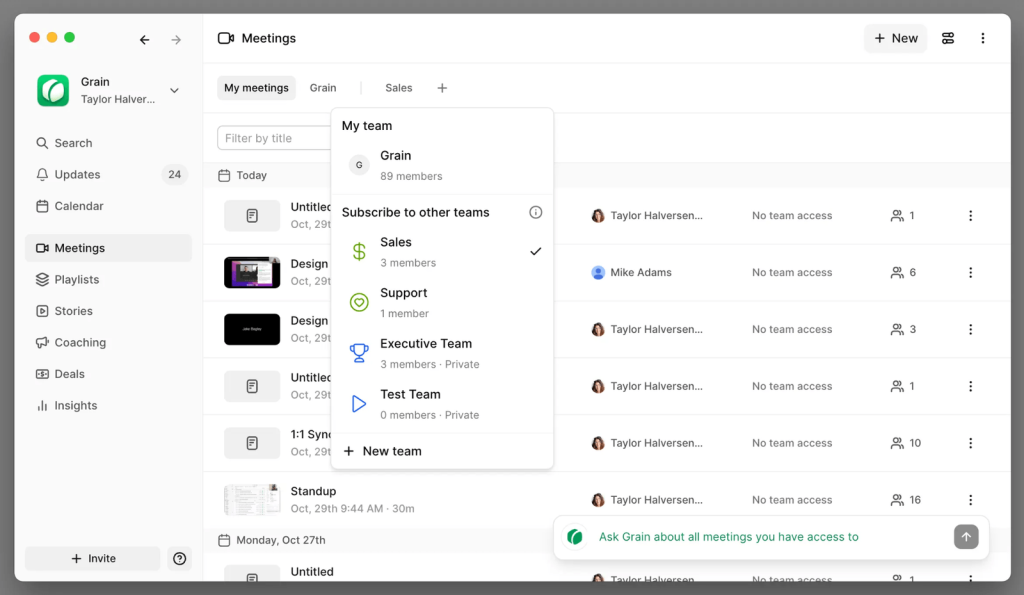Toggle Sales team subscription

pos(442,251)
